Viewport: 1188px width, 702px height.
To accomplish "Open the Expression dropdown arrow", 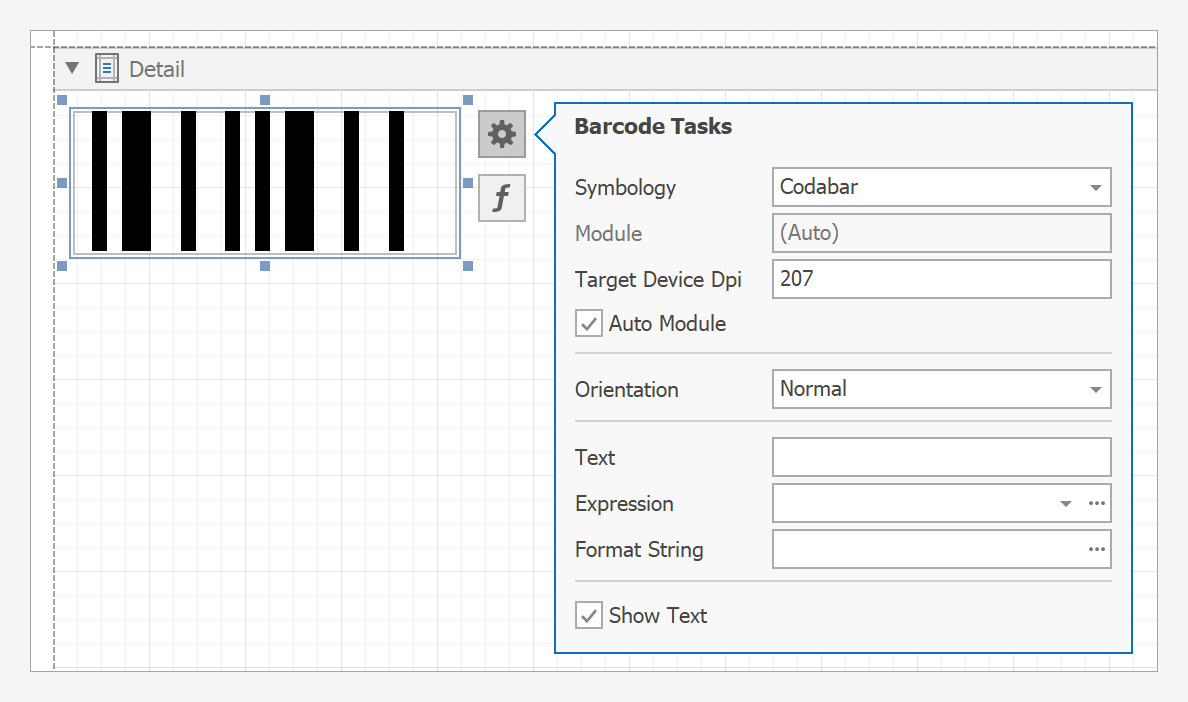I will click(1066, 504).
